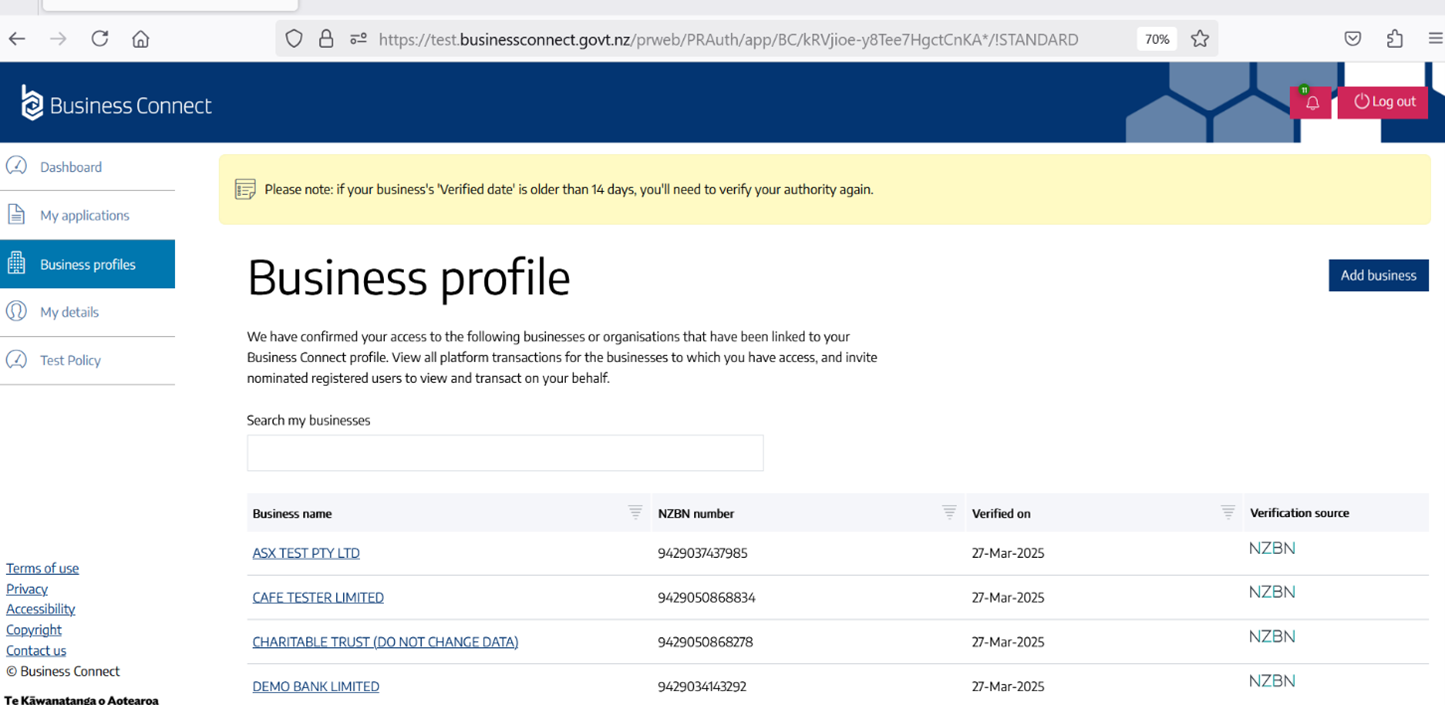Select the Dashboard icon in the sidebar
The height and width of the screenshot is (705, 1445).
(17, 166)
